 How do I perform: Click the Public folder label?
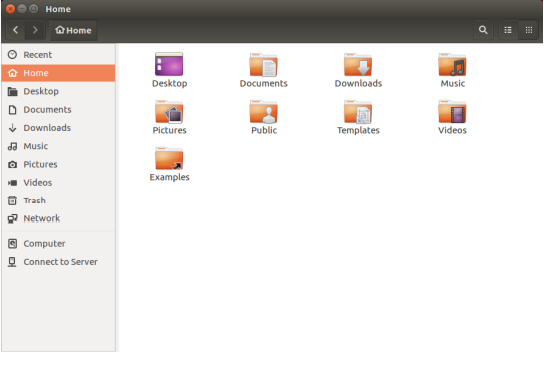[264, 130]
